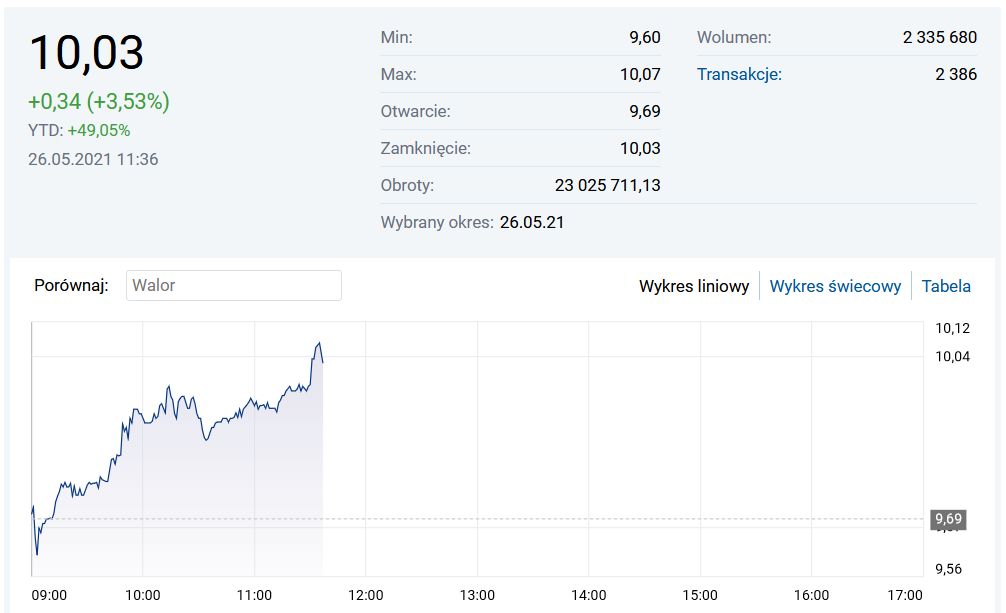
Task: Click the 17:00 time axis label
Action: (x=905, y=595)
